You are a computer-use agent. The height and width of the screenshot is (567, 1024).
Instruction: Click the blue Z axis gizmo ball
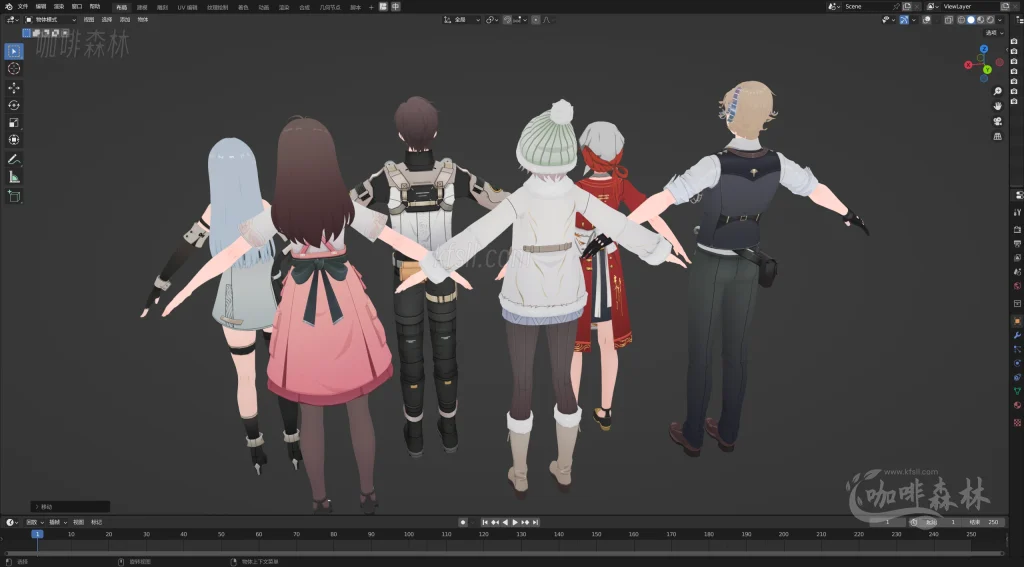pyautogui.click(x=984, y=49)
